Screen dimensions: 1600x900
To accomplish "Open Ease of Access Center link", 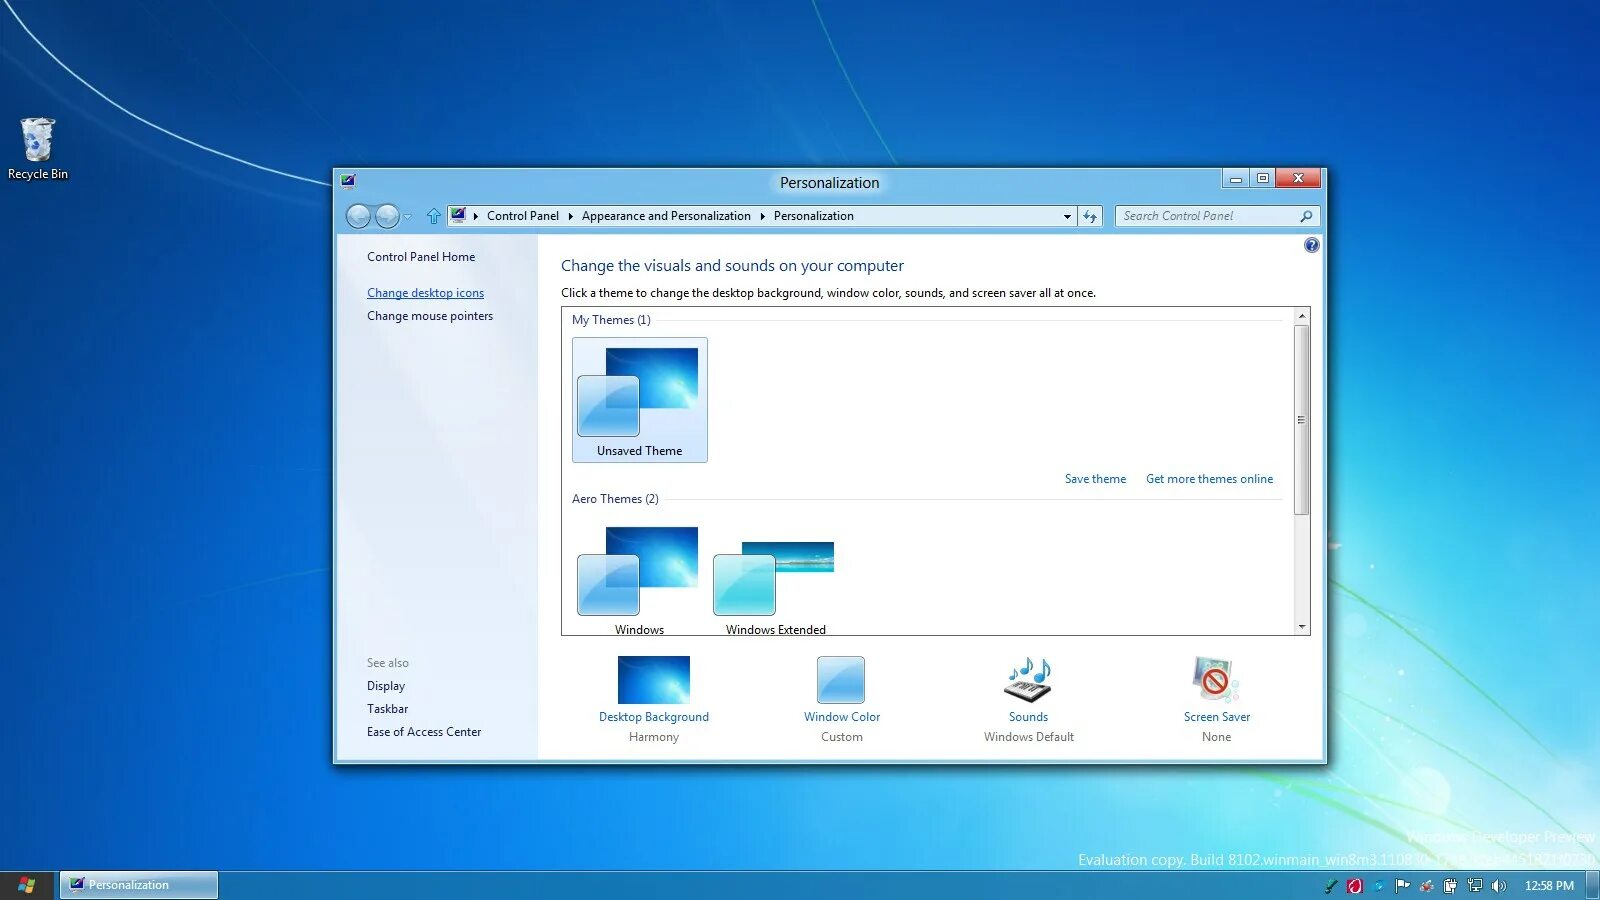I will (424, 732).
